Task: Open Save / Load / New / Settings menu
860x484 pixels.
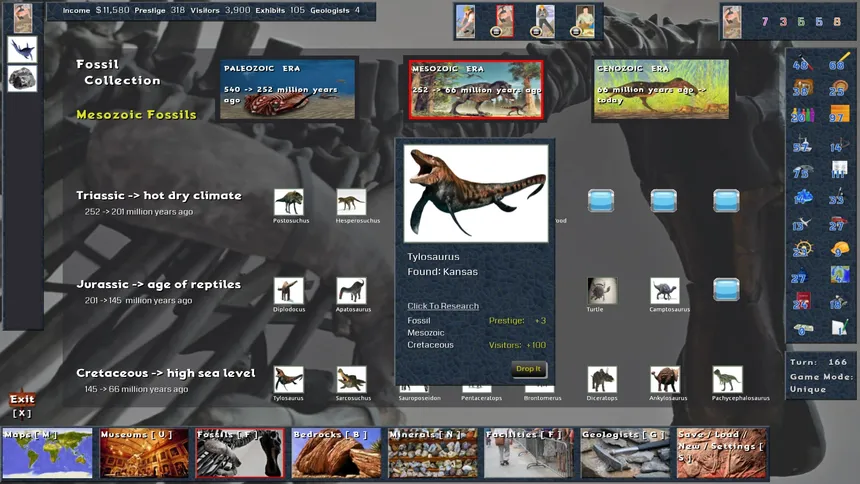Action: (722, 453)
